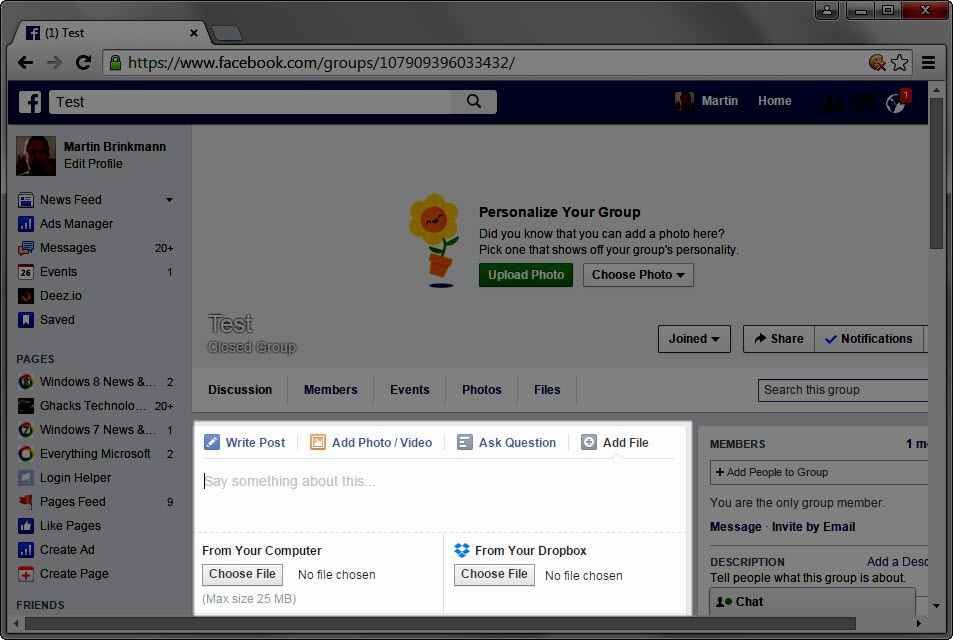This screenshot has height=640, width=953.
Task: Click the Chrome user profile icon in title bar
Action: (827, 10)
